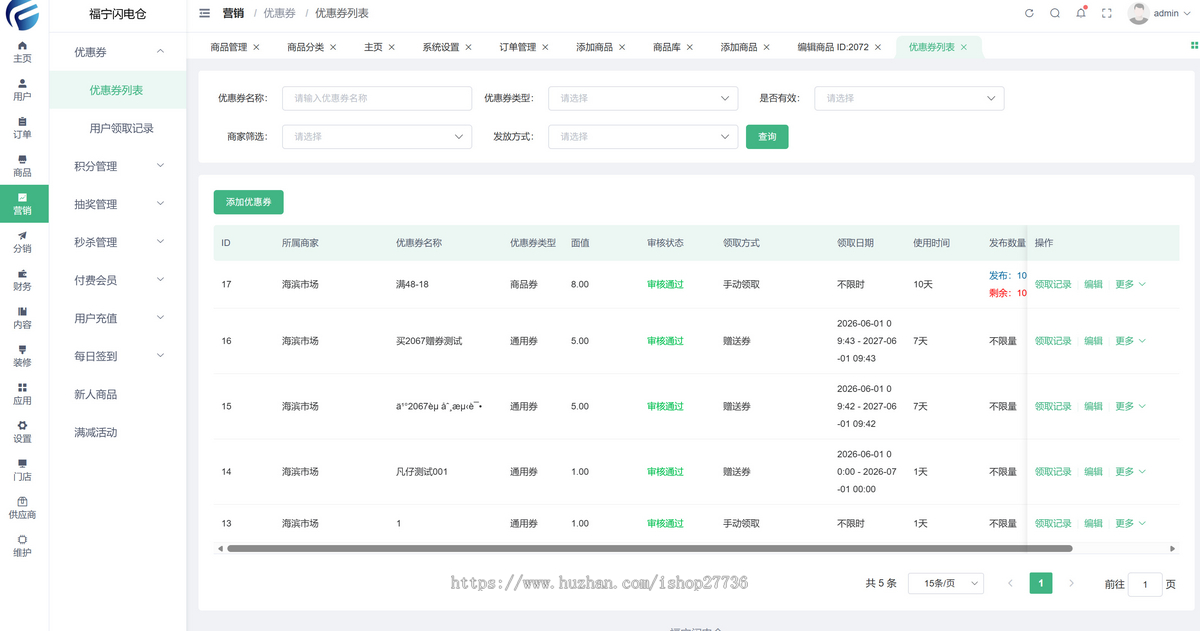Open 财务 finance sidebar icon

point(22,280)
